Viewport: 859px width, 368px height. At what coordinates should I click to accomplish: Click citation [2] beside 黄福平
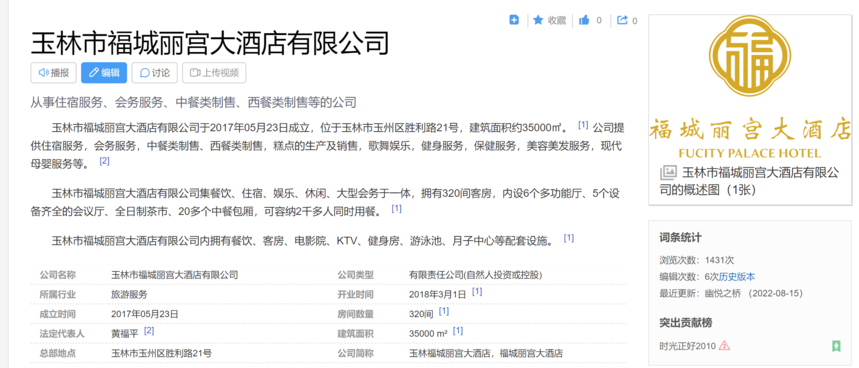tap(149, 331)
